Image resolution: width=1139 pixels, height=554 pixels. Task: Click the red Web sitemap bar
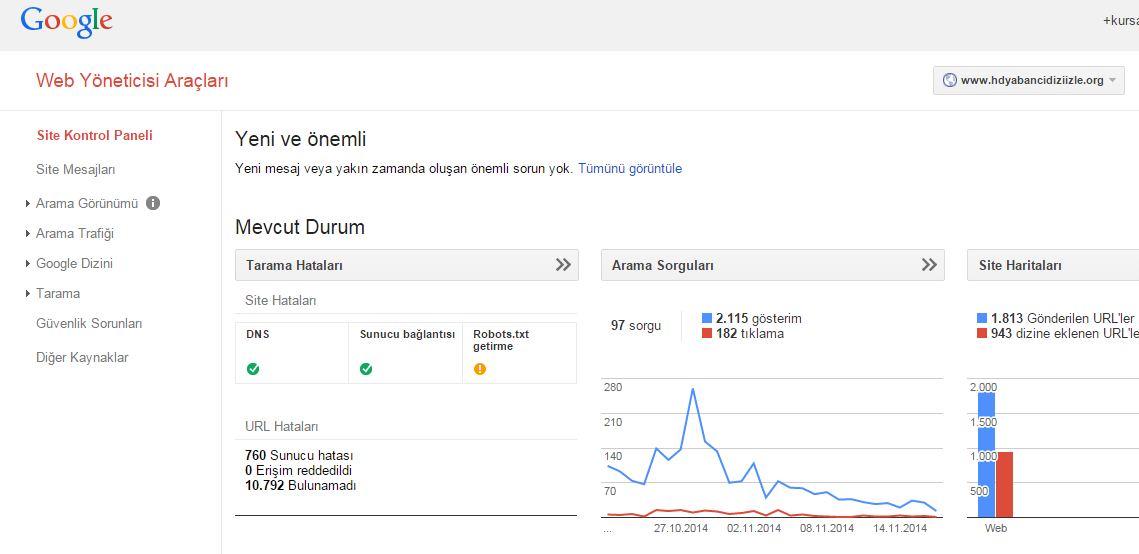tap(1004, 484)
